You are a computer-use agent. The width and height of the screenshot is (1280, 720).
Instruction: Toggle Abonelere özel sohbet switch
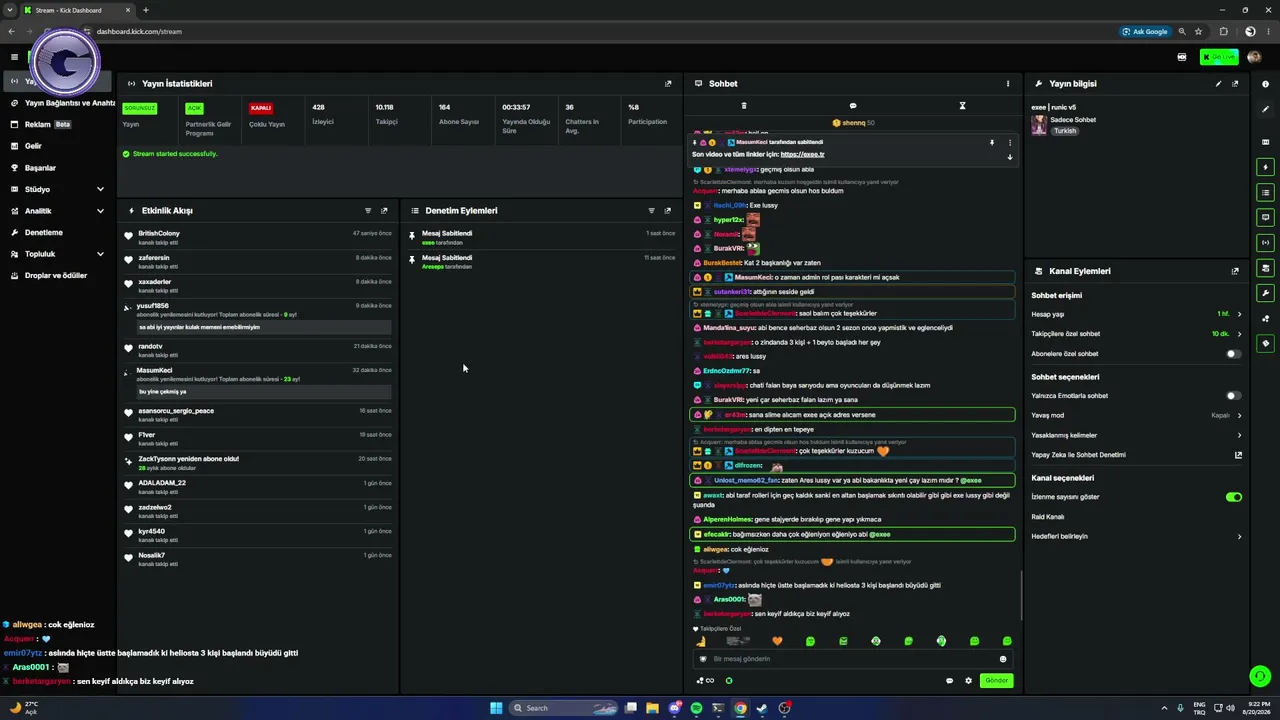1234,354
